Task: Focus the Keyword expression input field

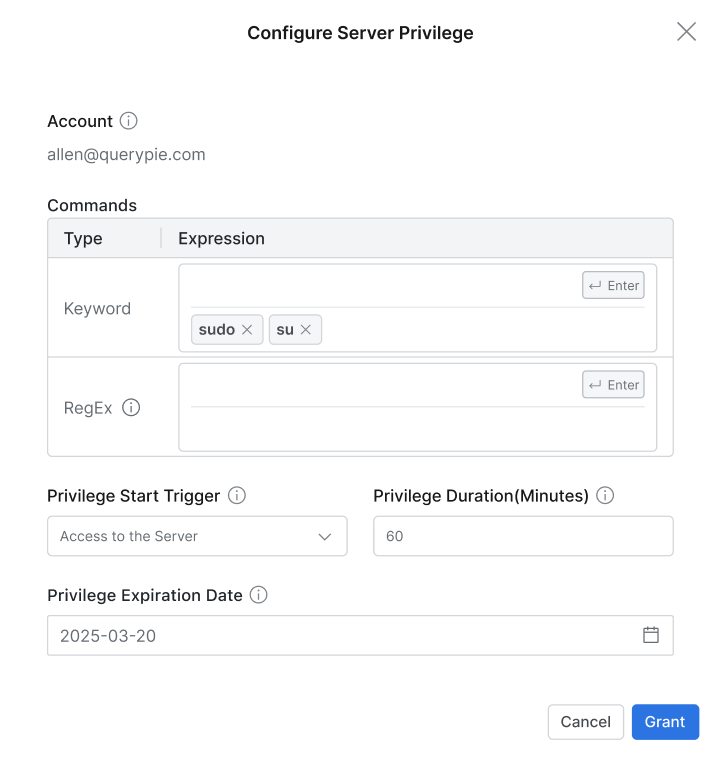Action: (x=380, y=286)
